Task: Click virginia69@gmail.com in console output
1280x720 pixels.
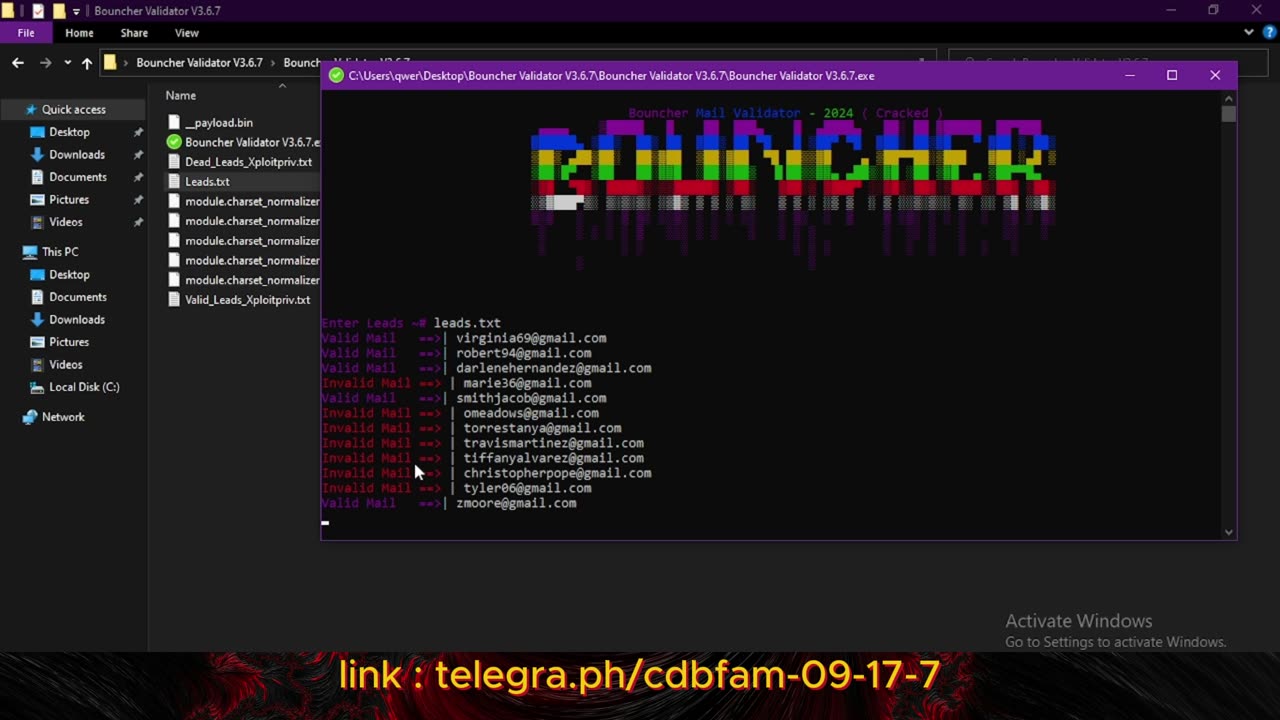Action: (x=531, y=338)
